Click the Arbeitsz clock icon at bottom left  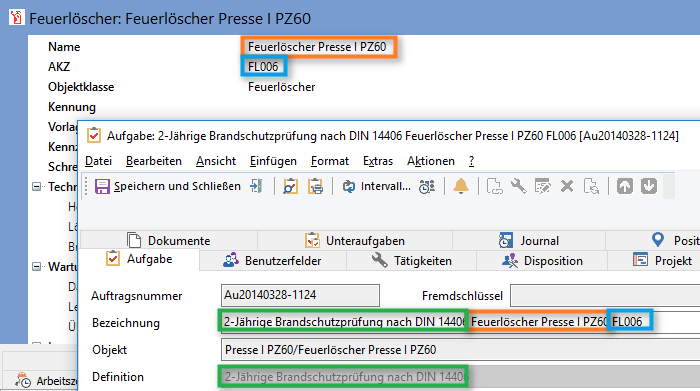click(x=23, y=380)
